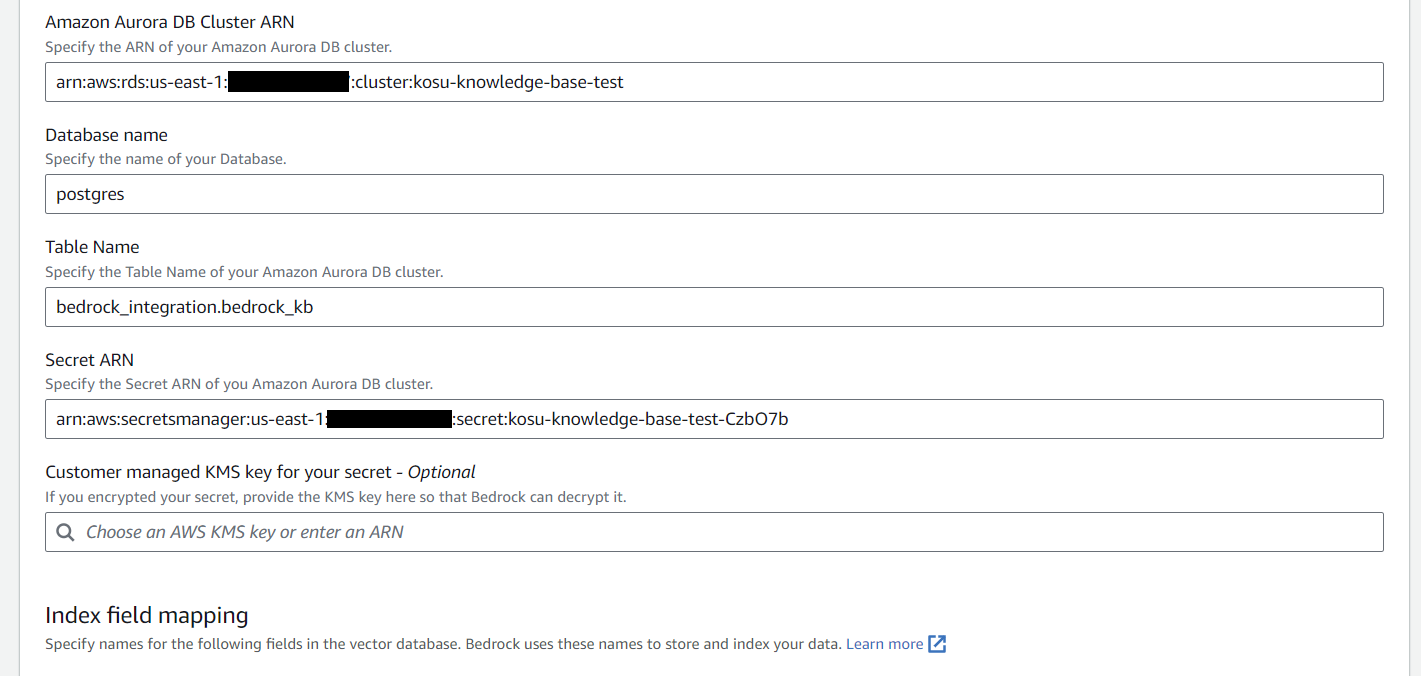Image resolution: width=1421 pixels, height=676 pixels.
Task: Click the Database name label
Action: pyautogui.click(x=106, y=134)
